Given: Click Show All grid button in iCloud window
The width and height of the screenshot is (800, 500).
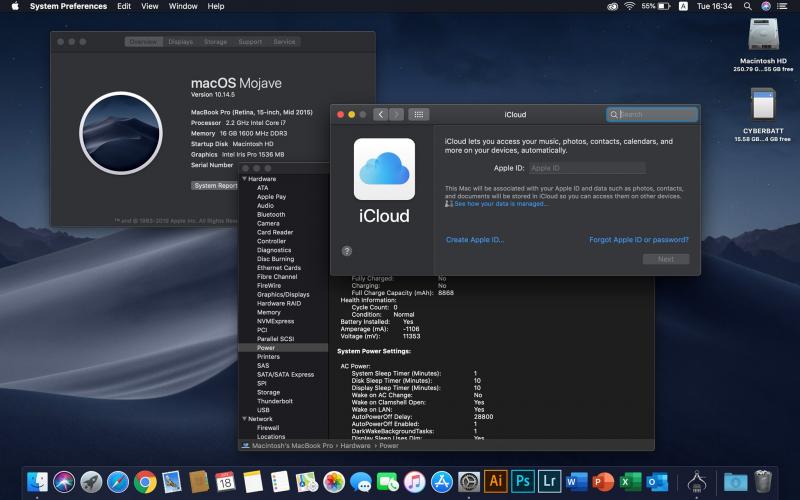Looking at the screenshot, I should (419, 114).
